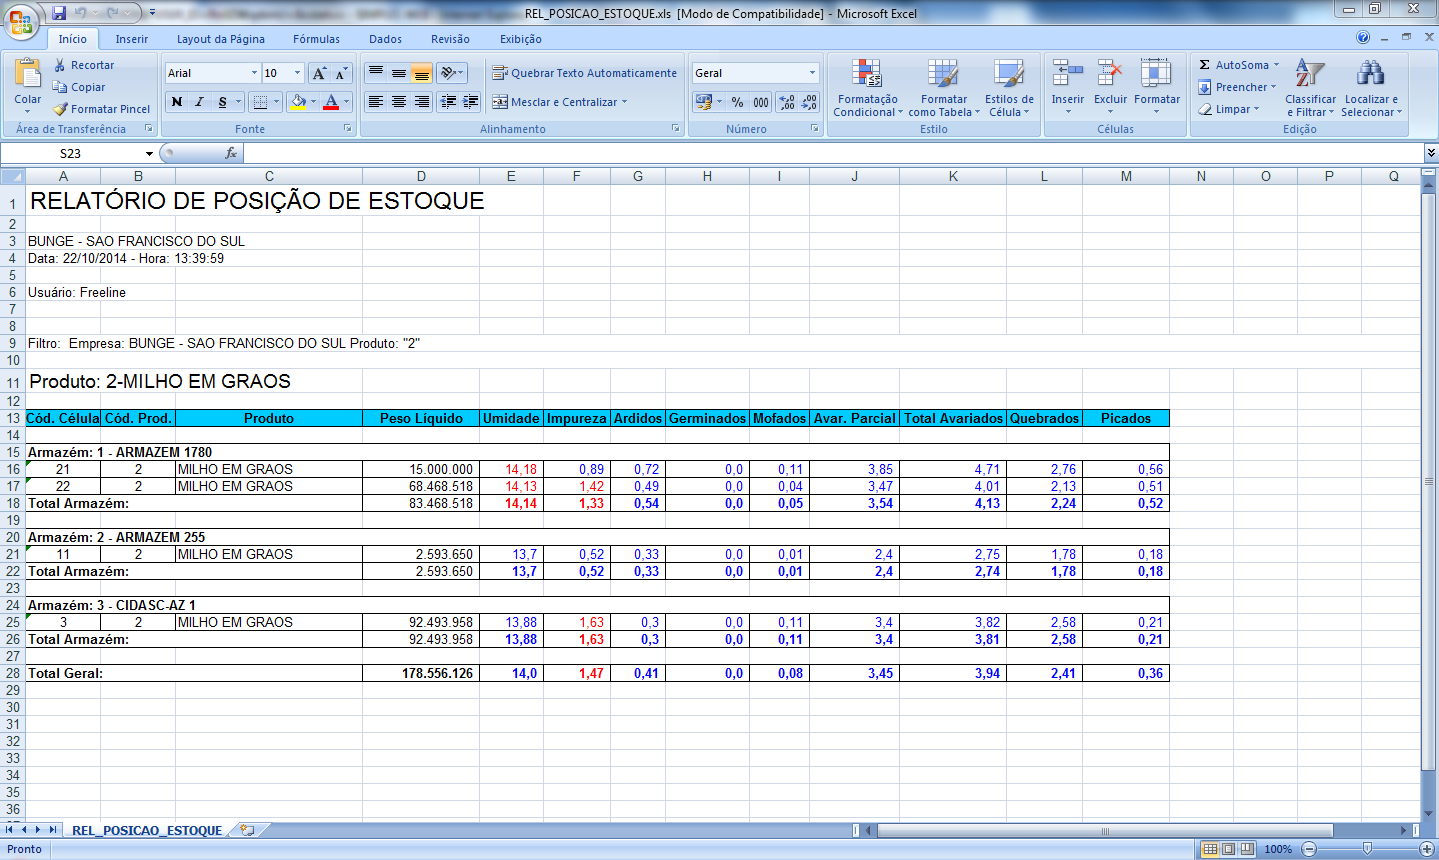Click the percent style button
The width and height of the screenshot is (1439, 860).
[737, 102]
